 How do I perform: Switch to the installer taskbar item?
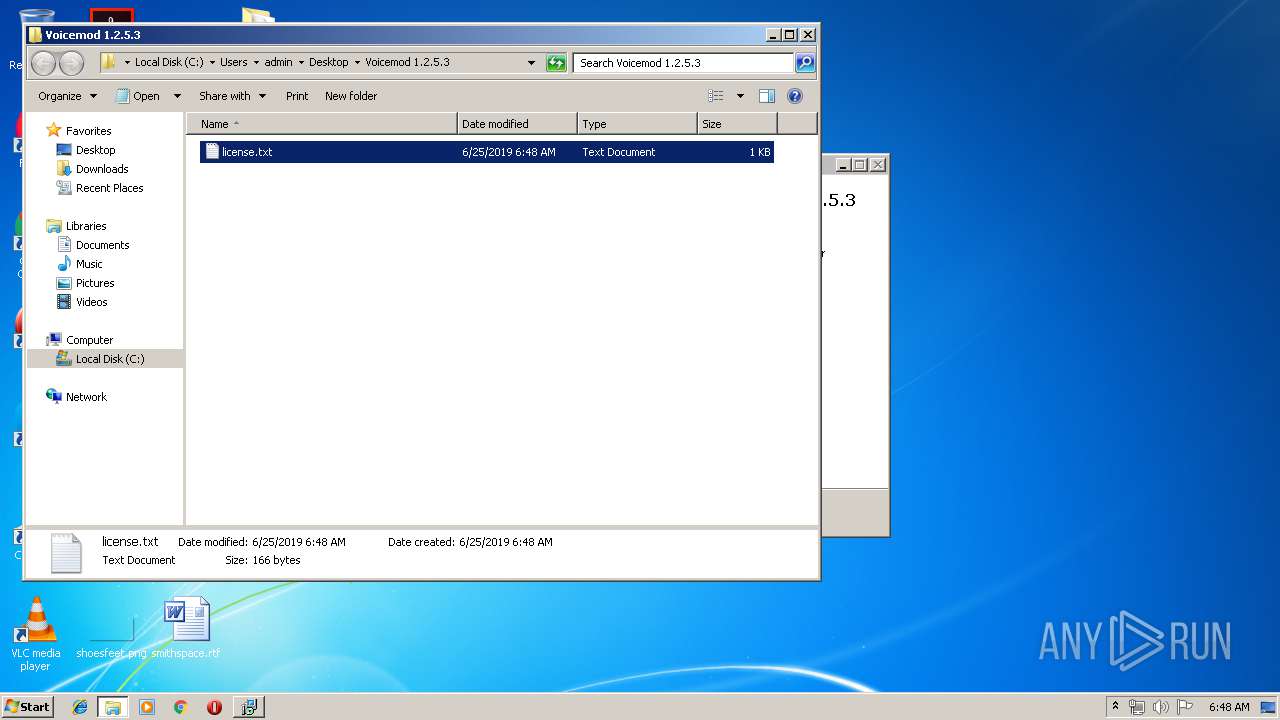click(x=249, y=707)
